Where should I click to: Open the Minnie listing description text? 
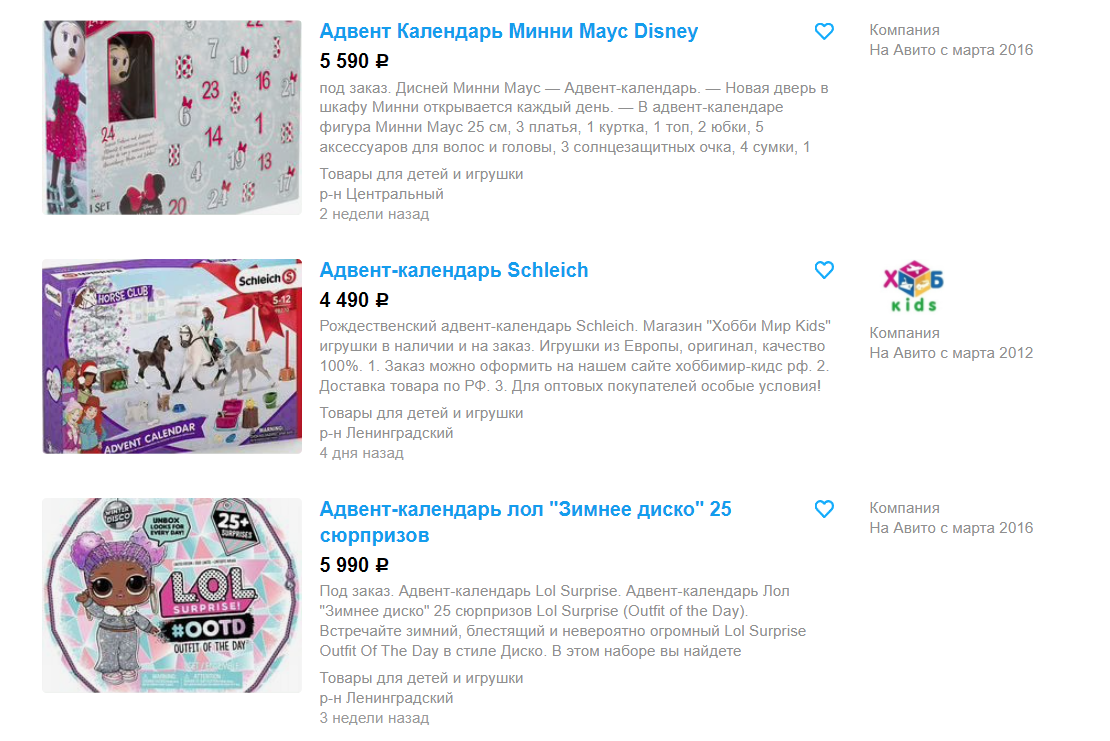point(574,117)
